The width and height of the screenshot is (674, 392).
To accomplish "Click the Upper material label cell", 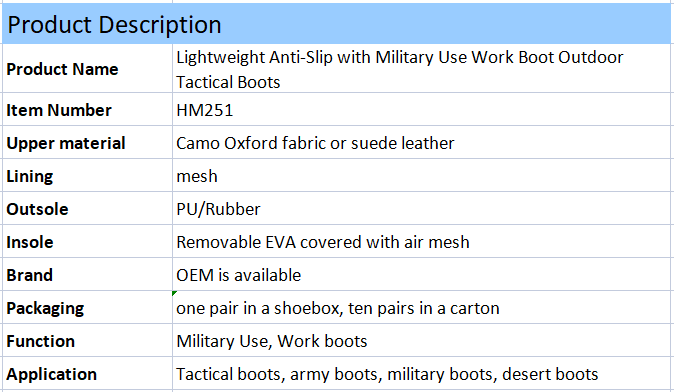I will [x=87, y=142].
